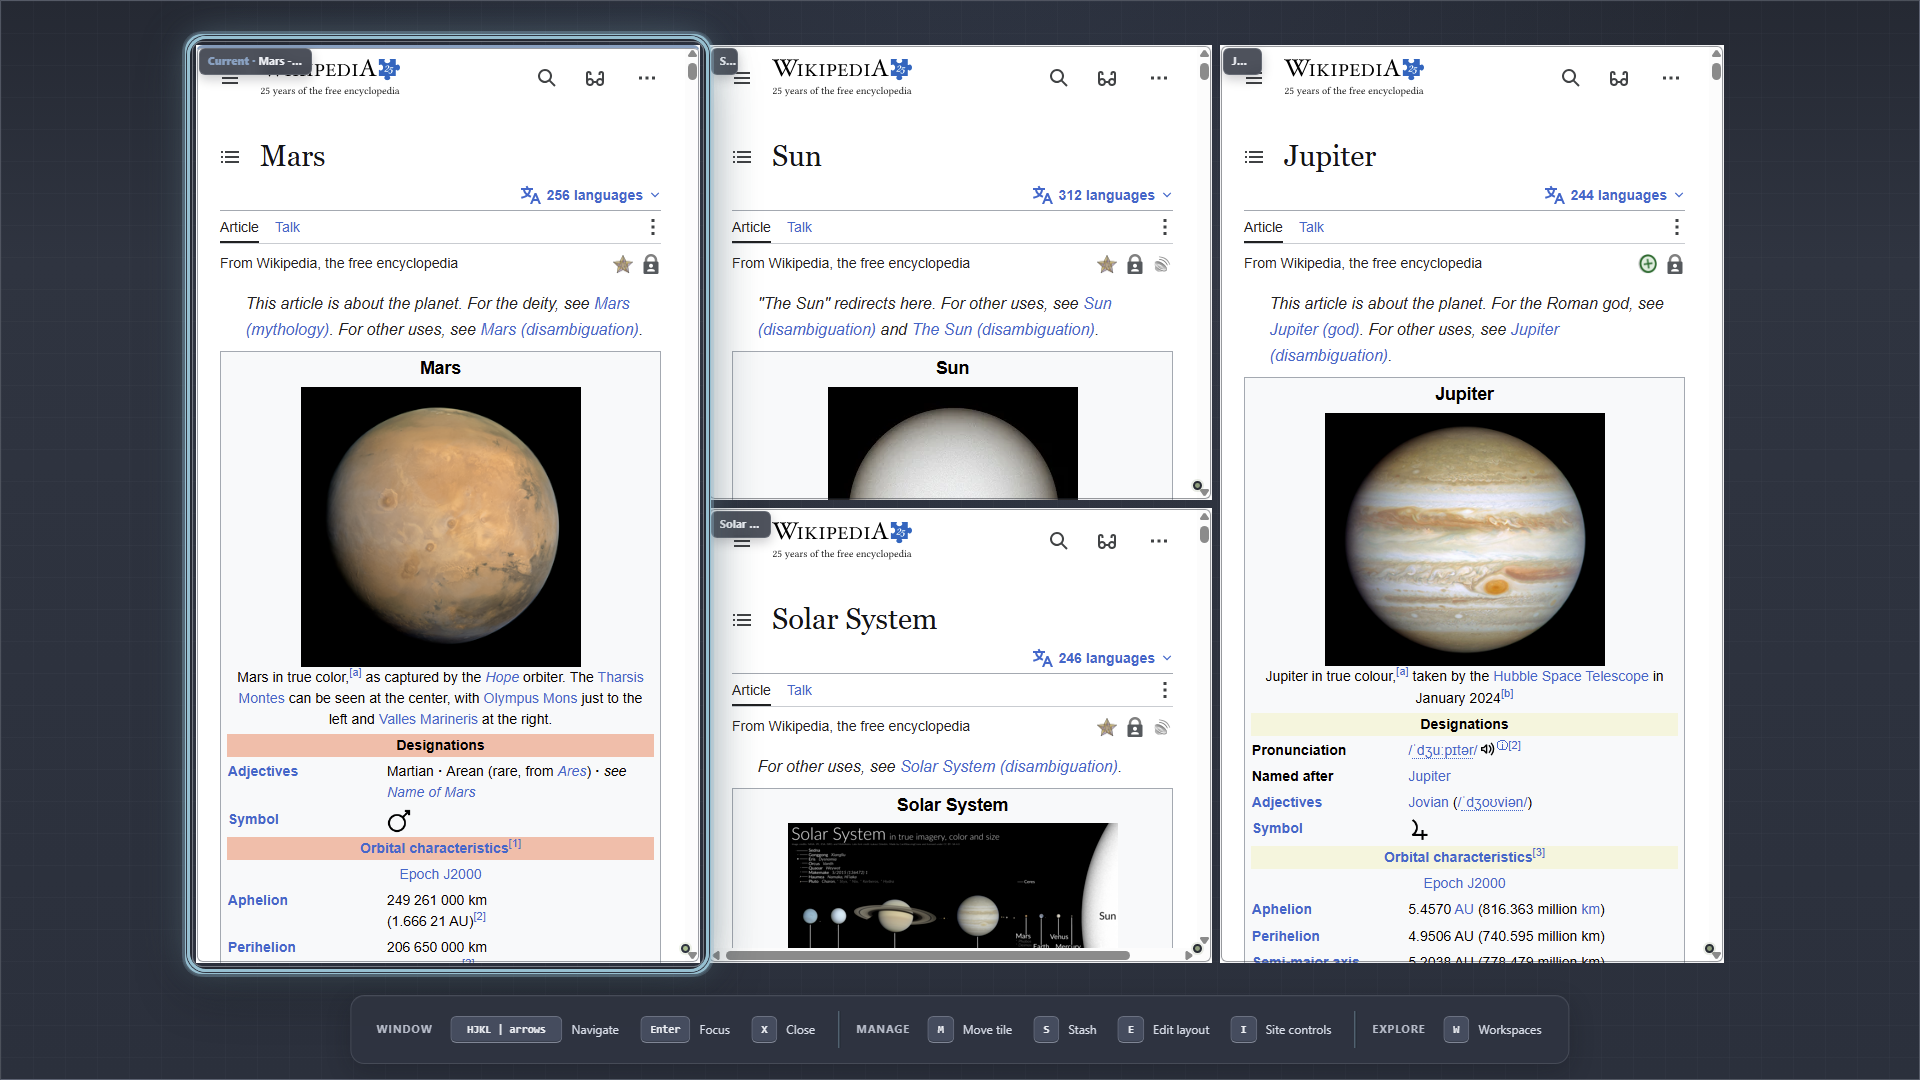1920x1080 pixels.
Task: Open Talk tab on Jupiter page
Action: pos(1311,227)
